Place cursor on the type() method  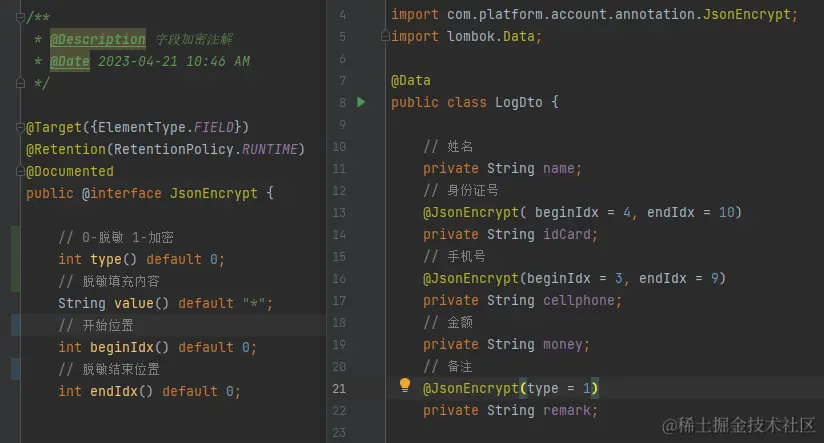113,259
